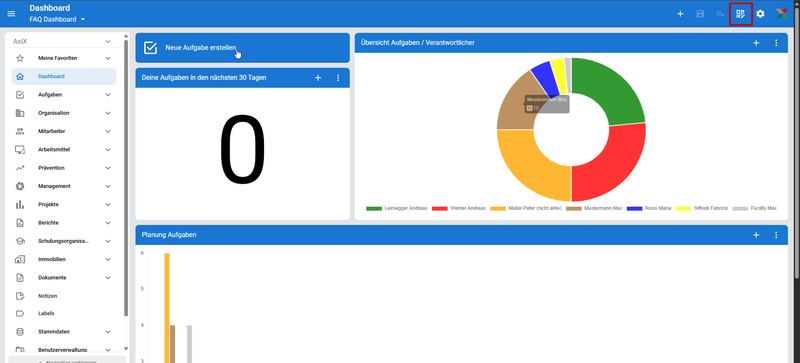Add item in Planung Aufgaben widget

coord(756,235)
